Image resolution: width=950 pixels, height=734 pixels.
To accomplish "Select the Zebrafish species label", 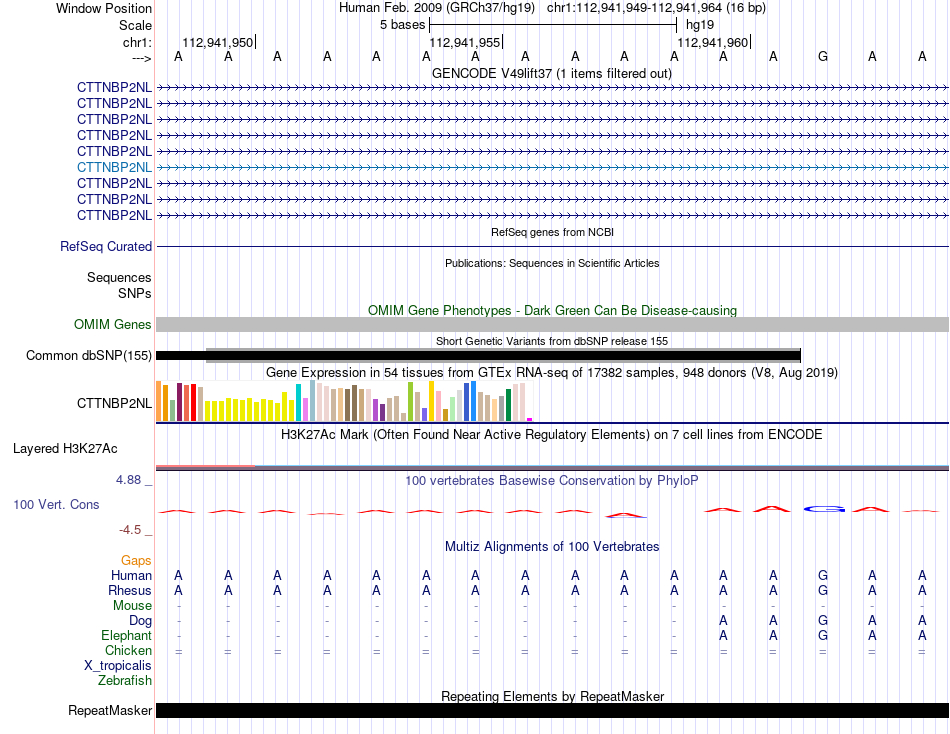I will click(x=125, y=680).
